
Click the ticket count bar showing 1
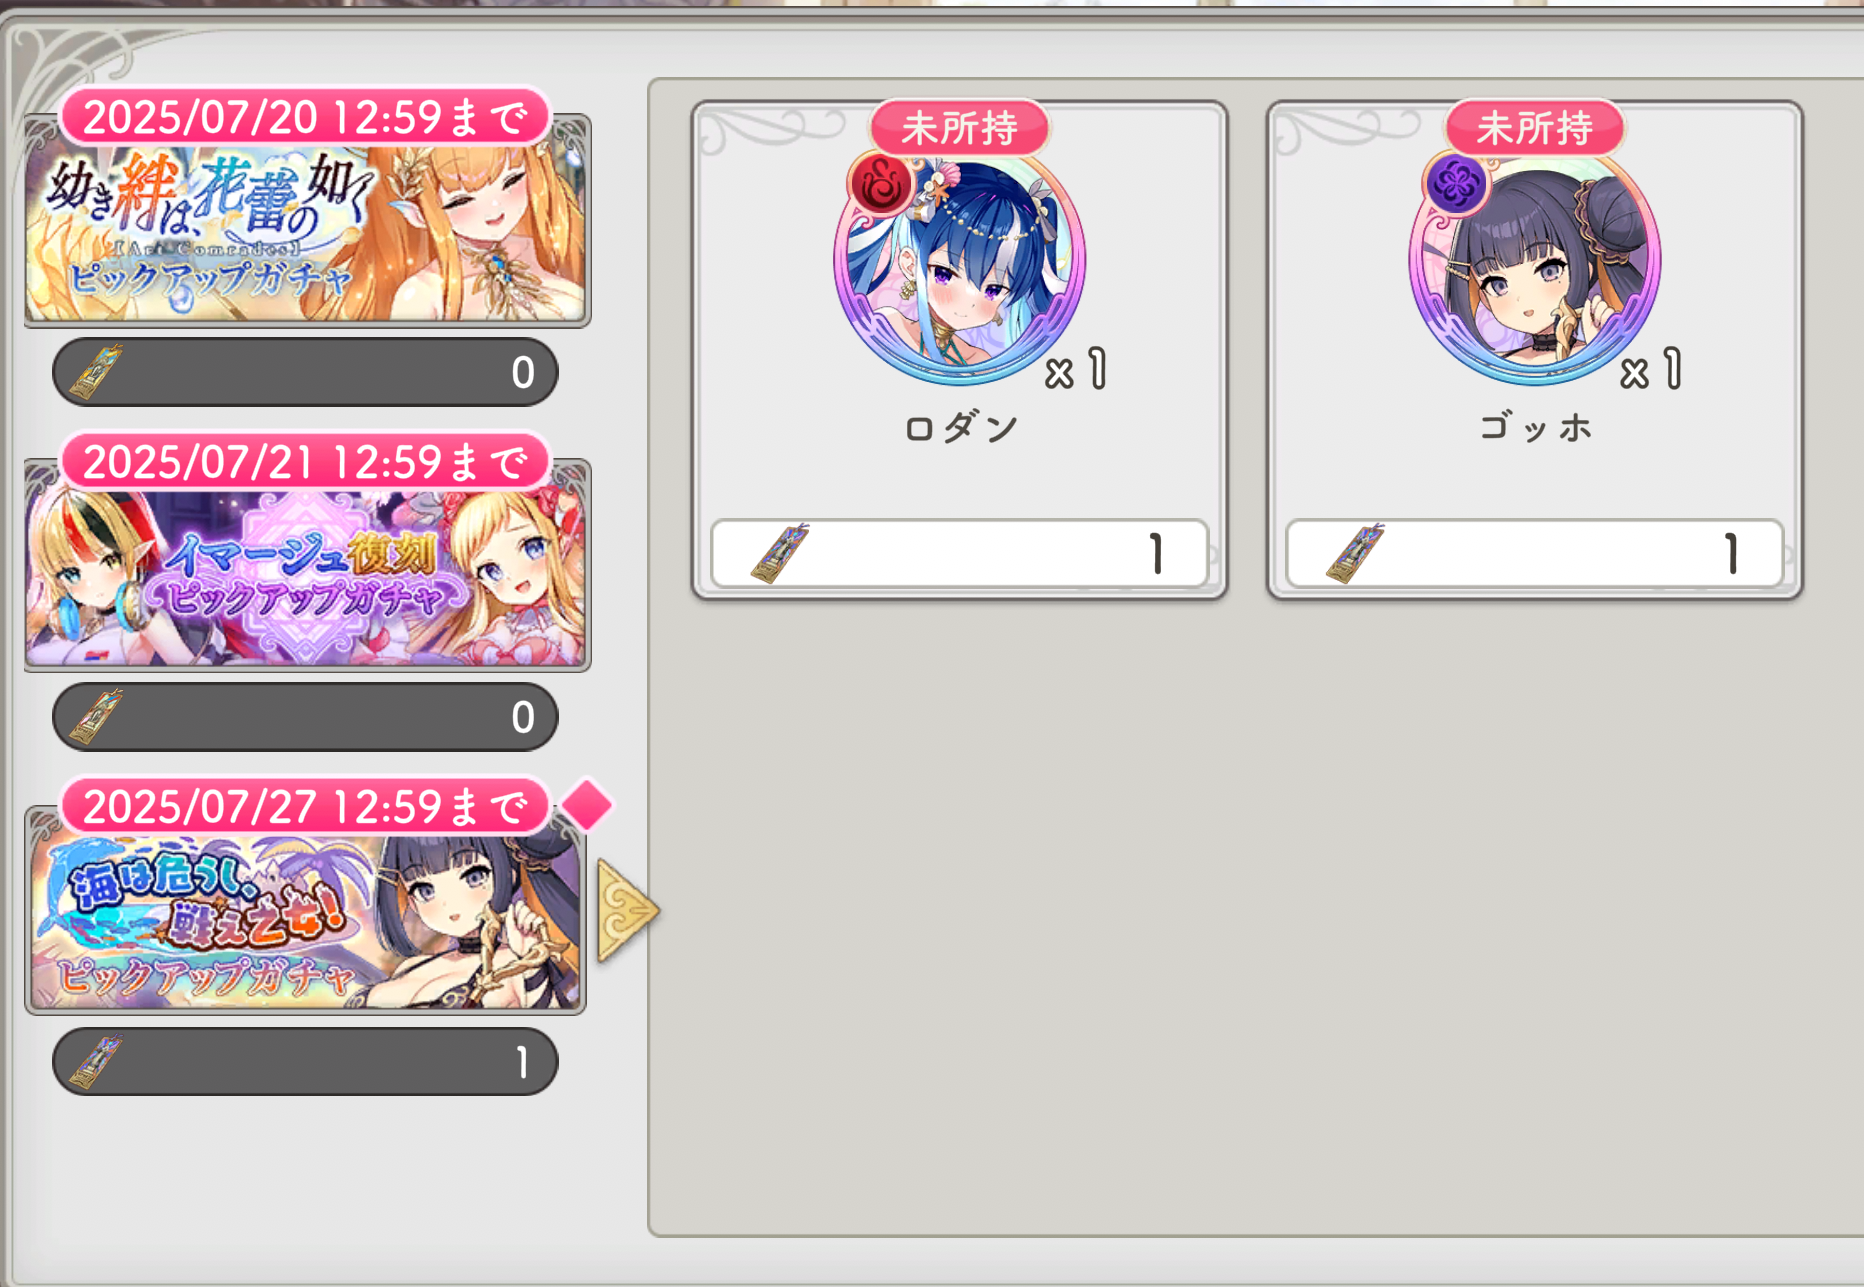tap(305, 1061)
